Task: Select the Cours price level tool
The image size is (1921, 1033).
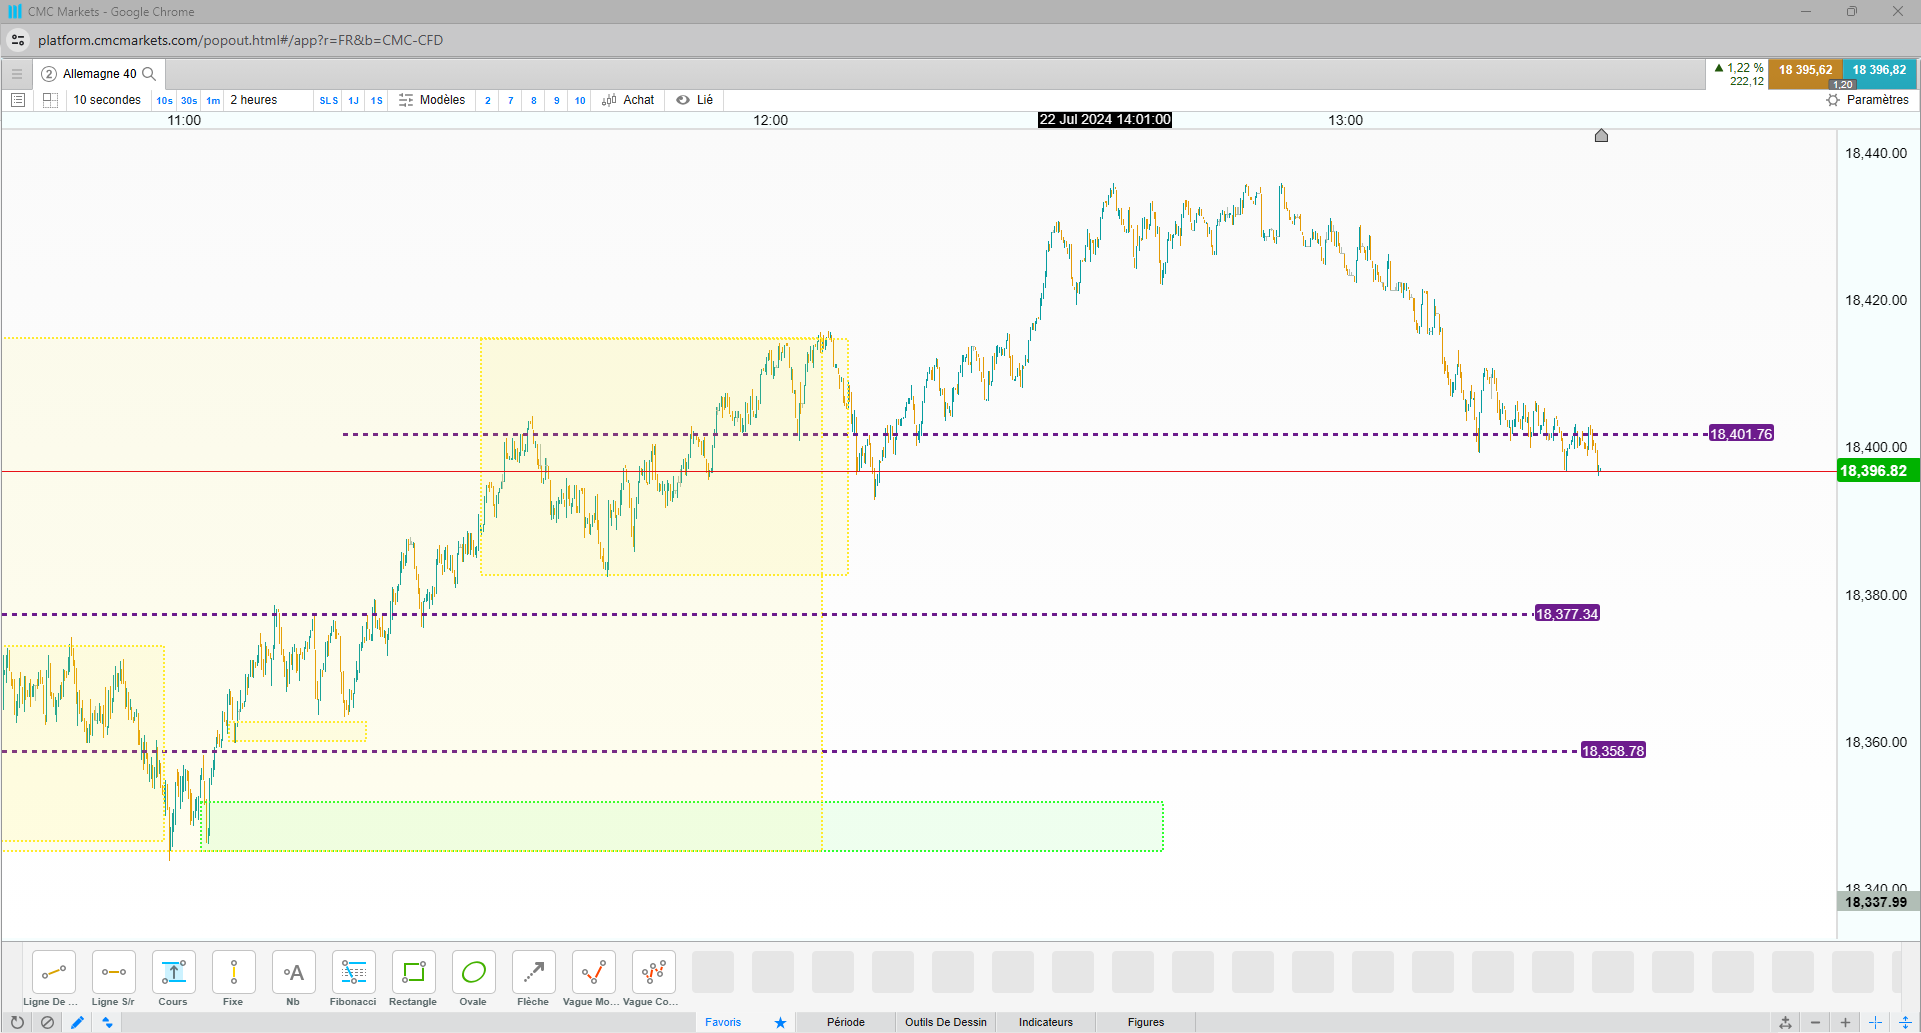Action: [173, 979]
